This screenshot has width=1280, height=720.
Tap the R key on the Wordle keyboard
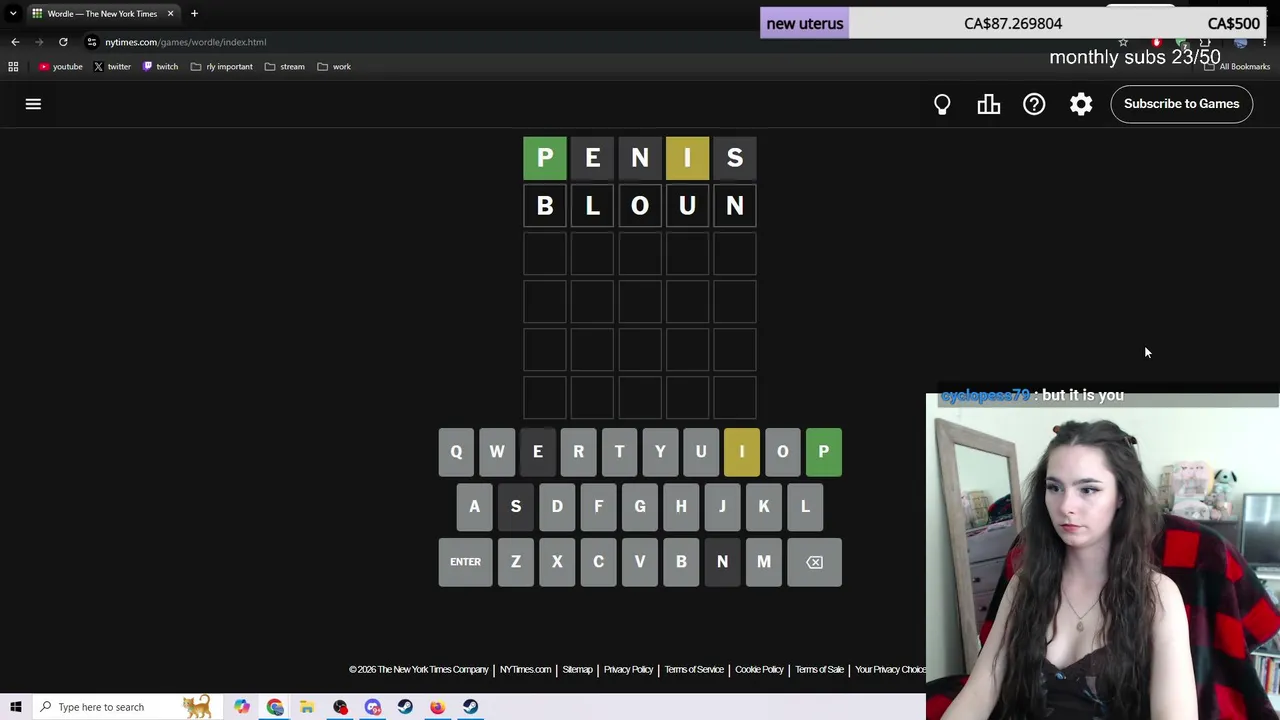pyautogui.click(x=578, y=452)
